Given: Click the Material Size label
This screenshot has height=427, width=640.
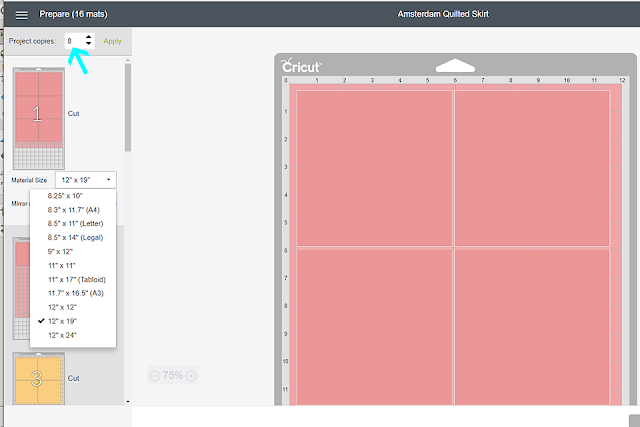Looking at the screenshot, I should (29, 180).
